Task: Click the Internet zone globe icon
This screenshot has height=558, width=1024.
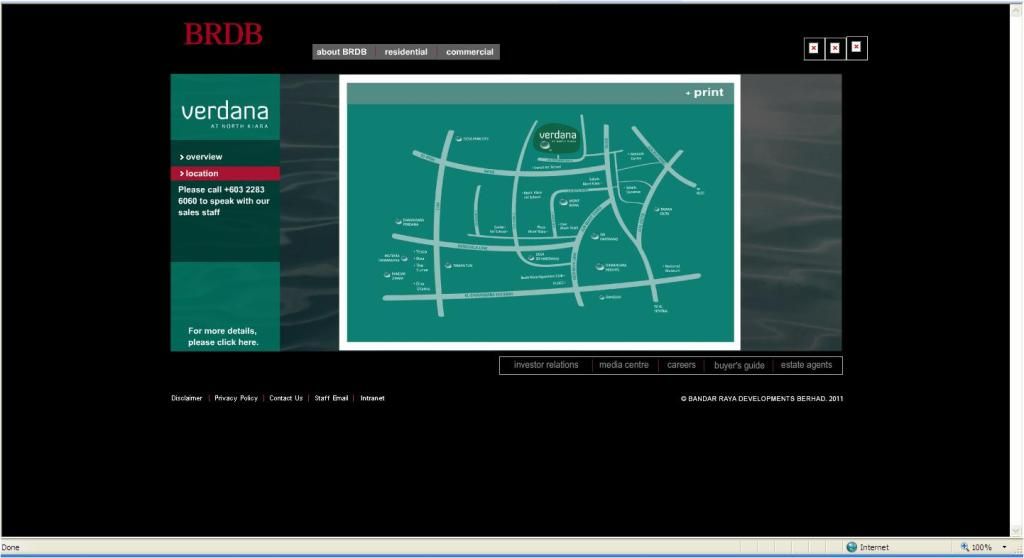Action: click(x=851, y=547)
